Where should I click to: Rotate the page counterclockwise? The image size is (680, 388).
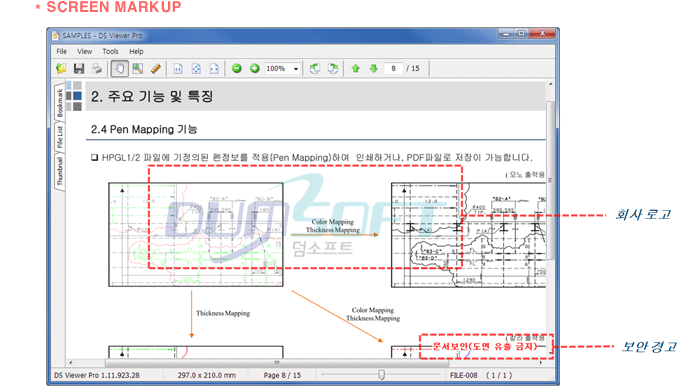(x=315, y=68)
